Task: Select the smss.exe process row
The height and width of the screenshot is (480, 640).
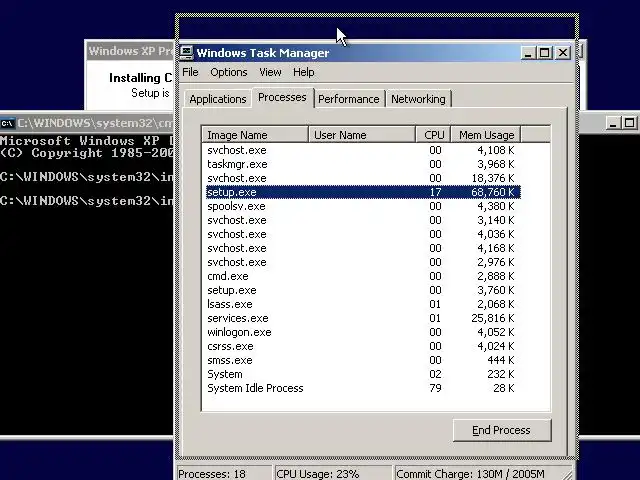Action: (x=363, y=360)
